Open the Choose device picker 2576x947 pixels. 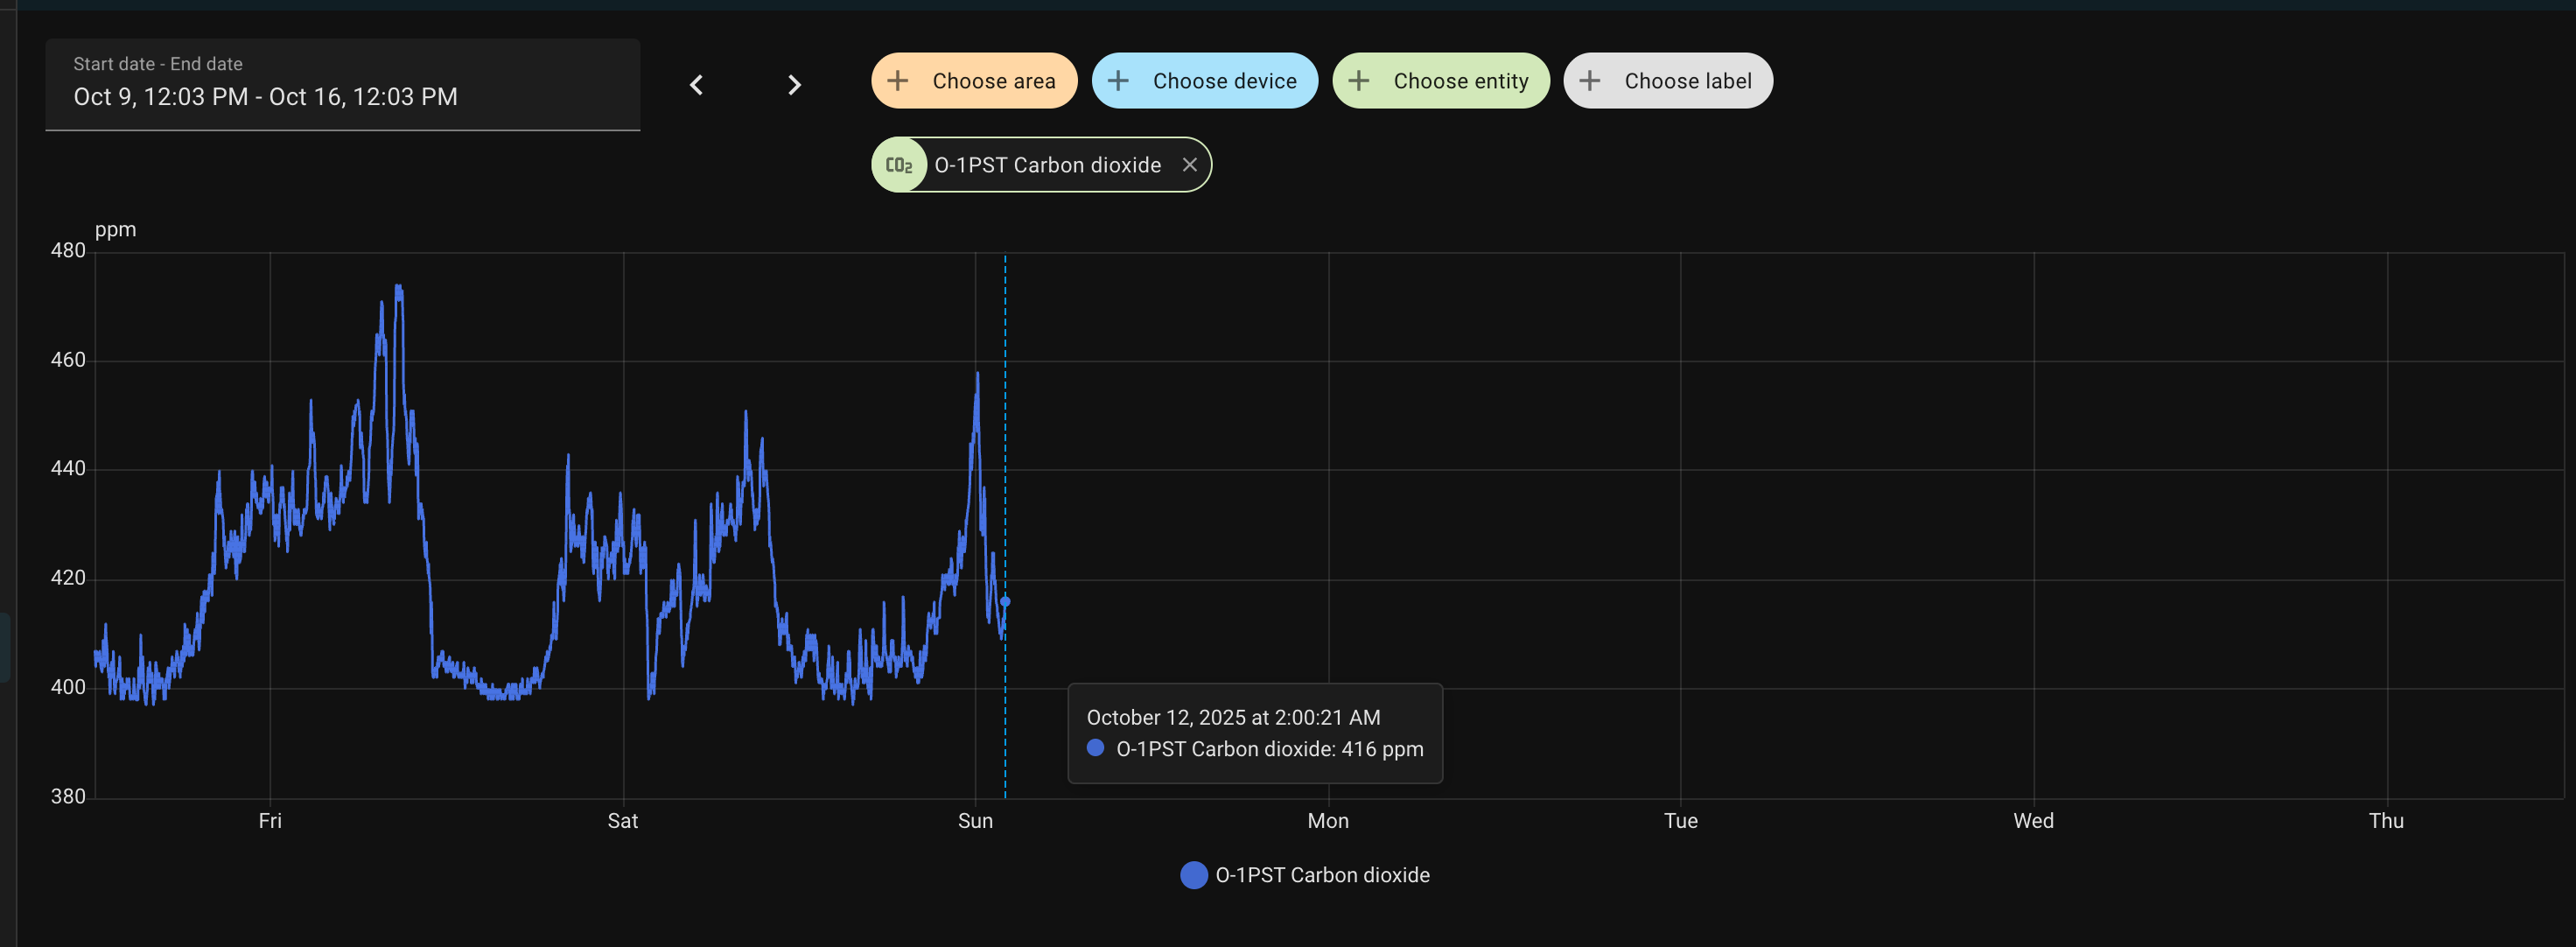click(x=1224, y=81)
